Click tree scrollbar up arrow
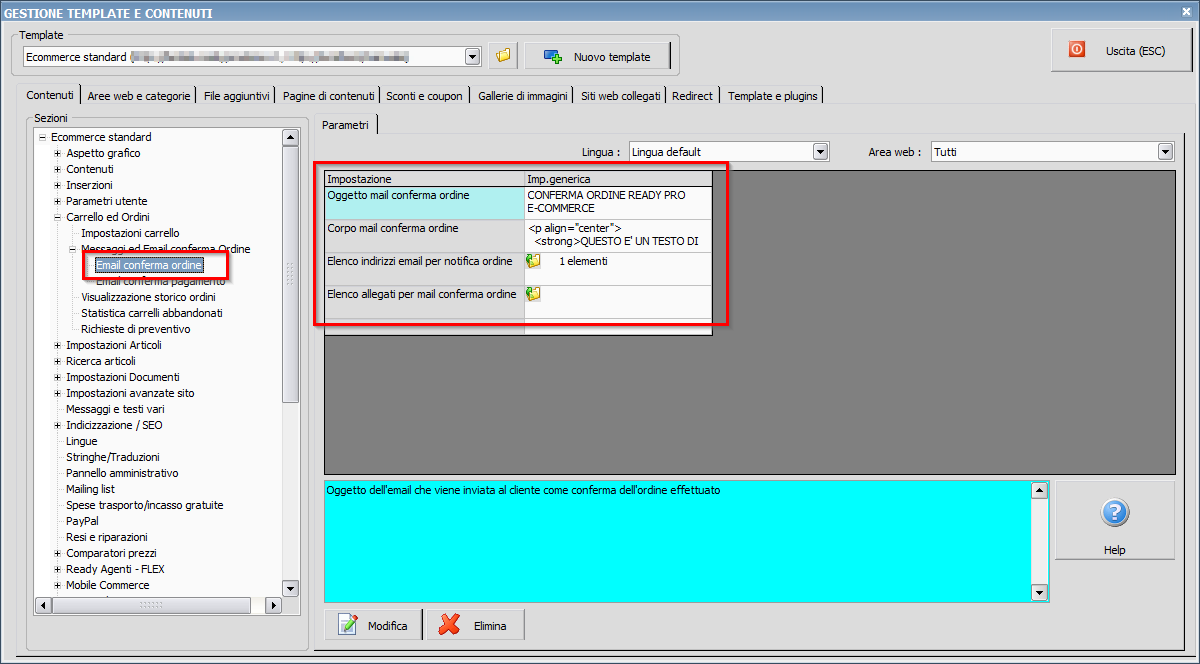 (x=290, y=138)
